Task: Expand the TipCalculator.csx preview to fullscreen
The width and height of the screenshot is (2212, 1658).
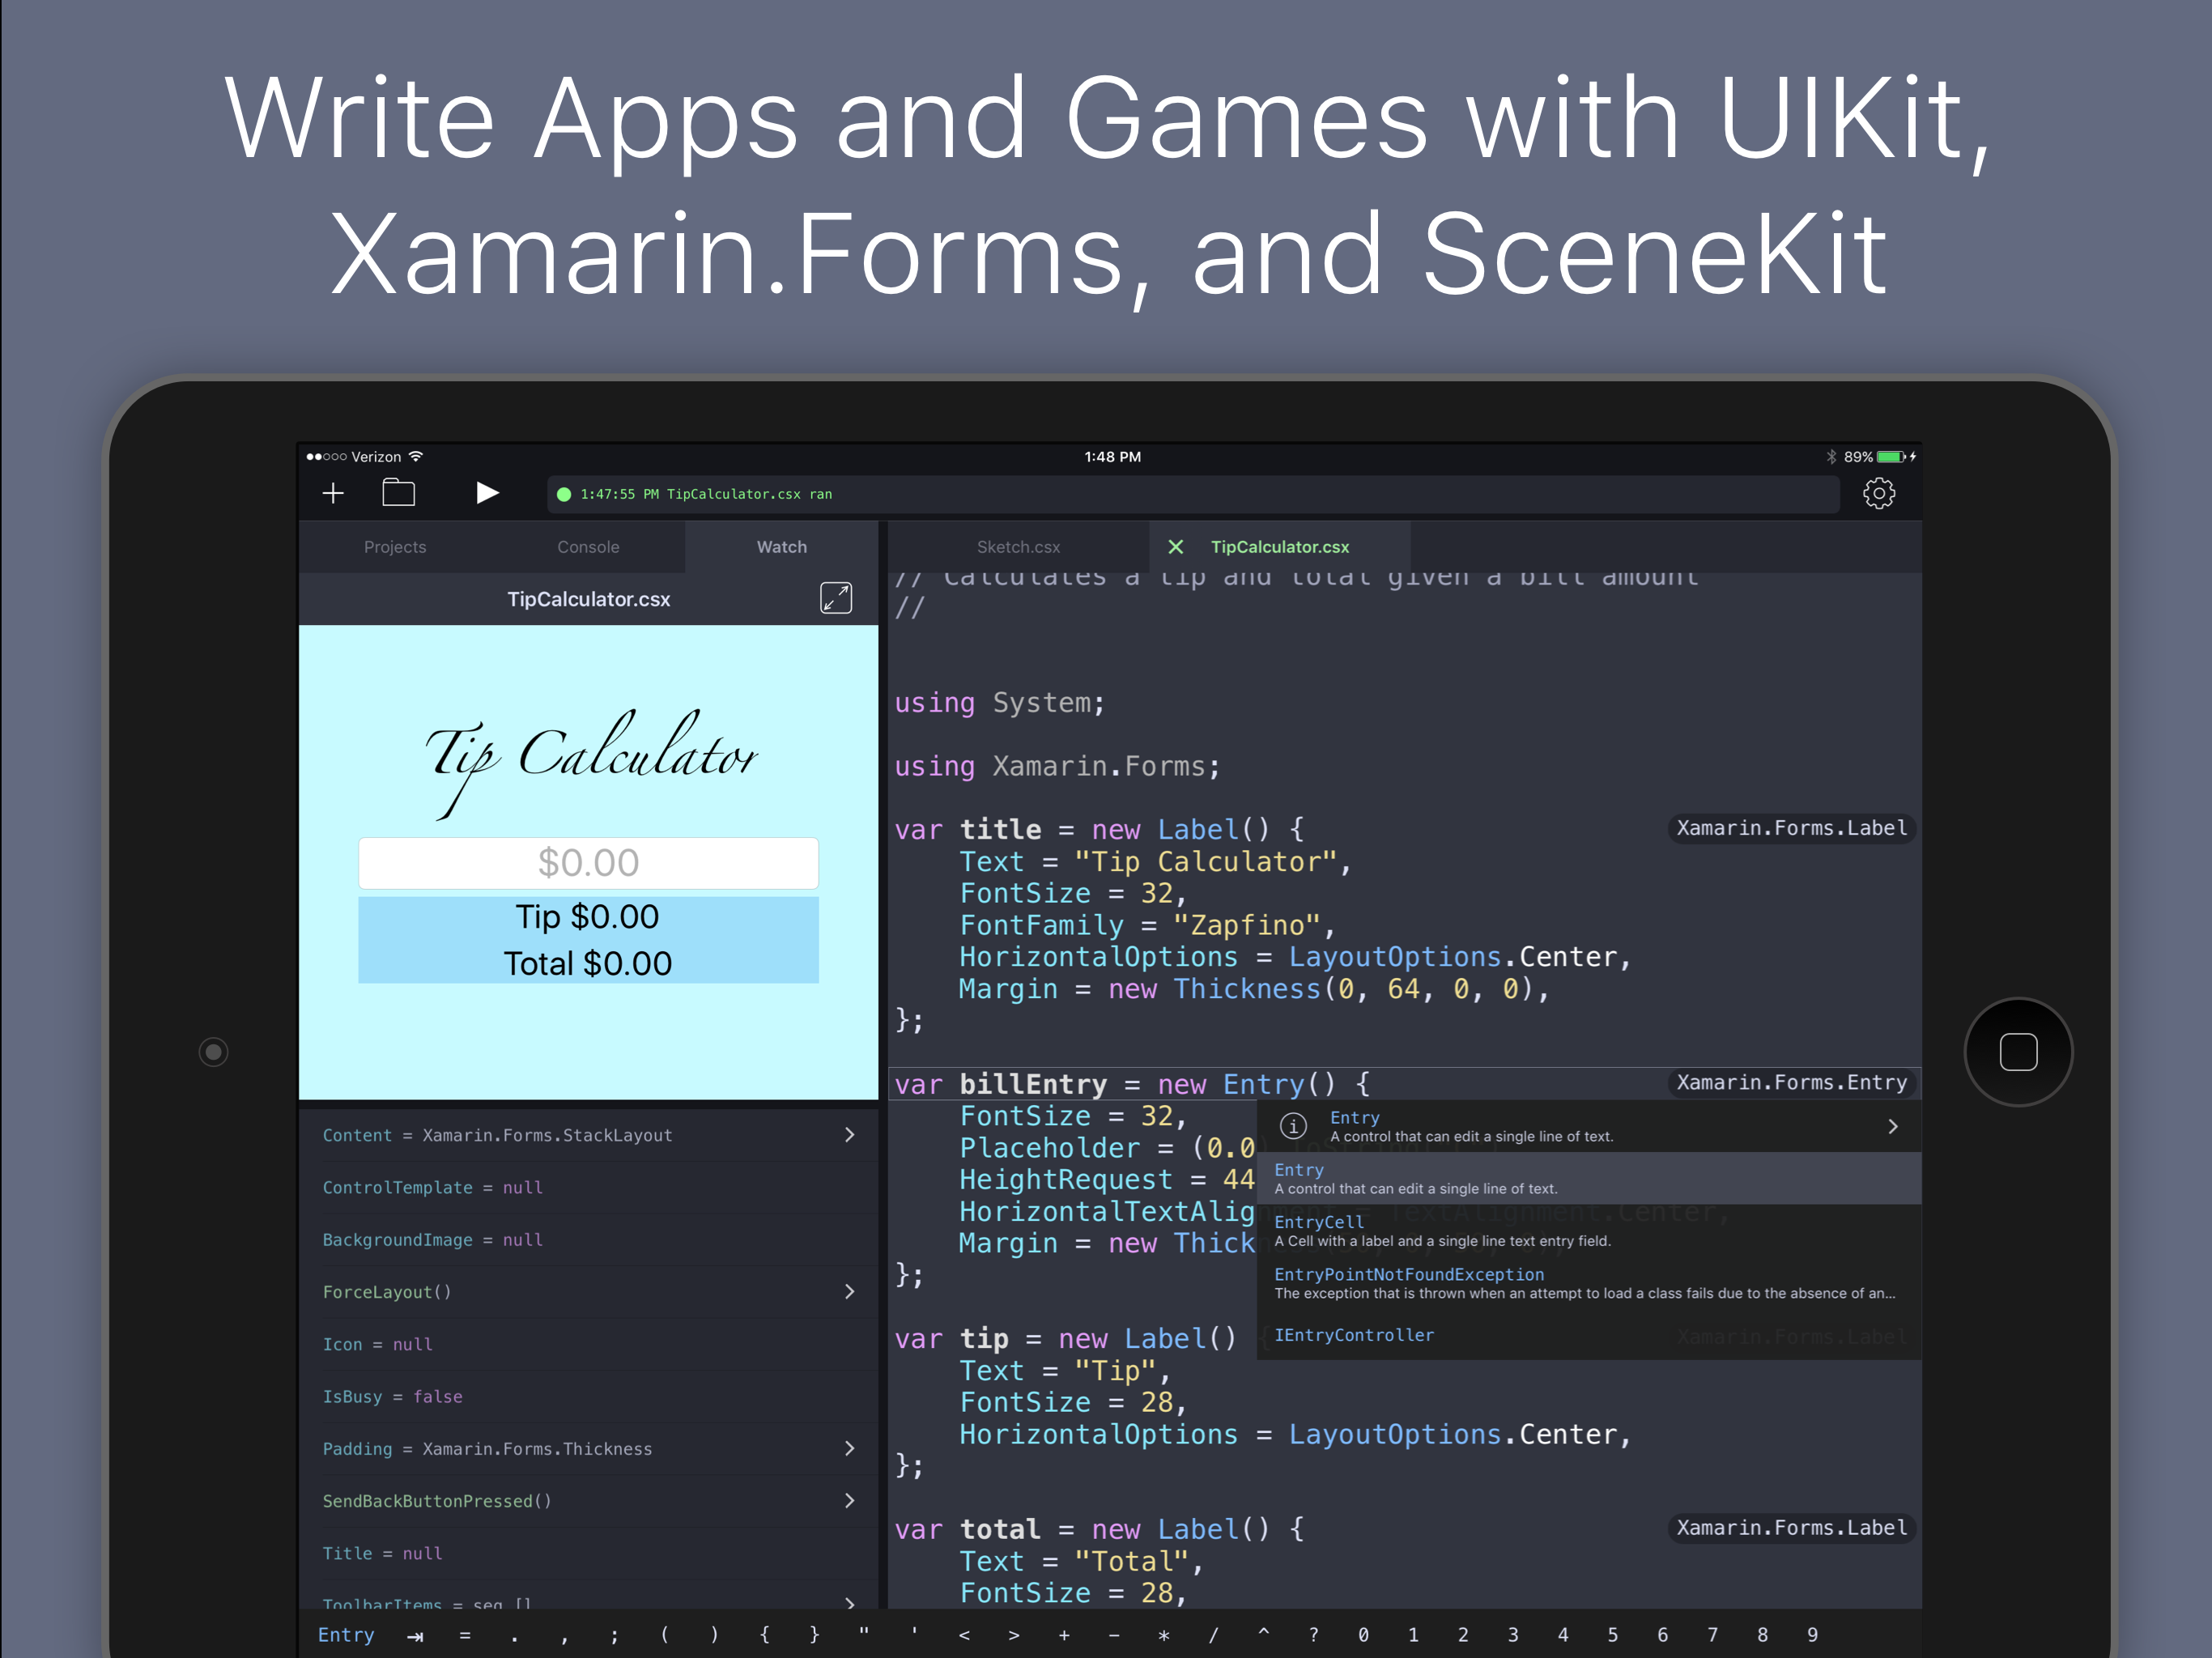Action: (836, 598)
